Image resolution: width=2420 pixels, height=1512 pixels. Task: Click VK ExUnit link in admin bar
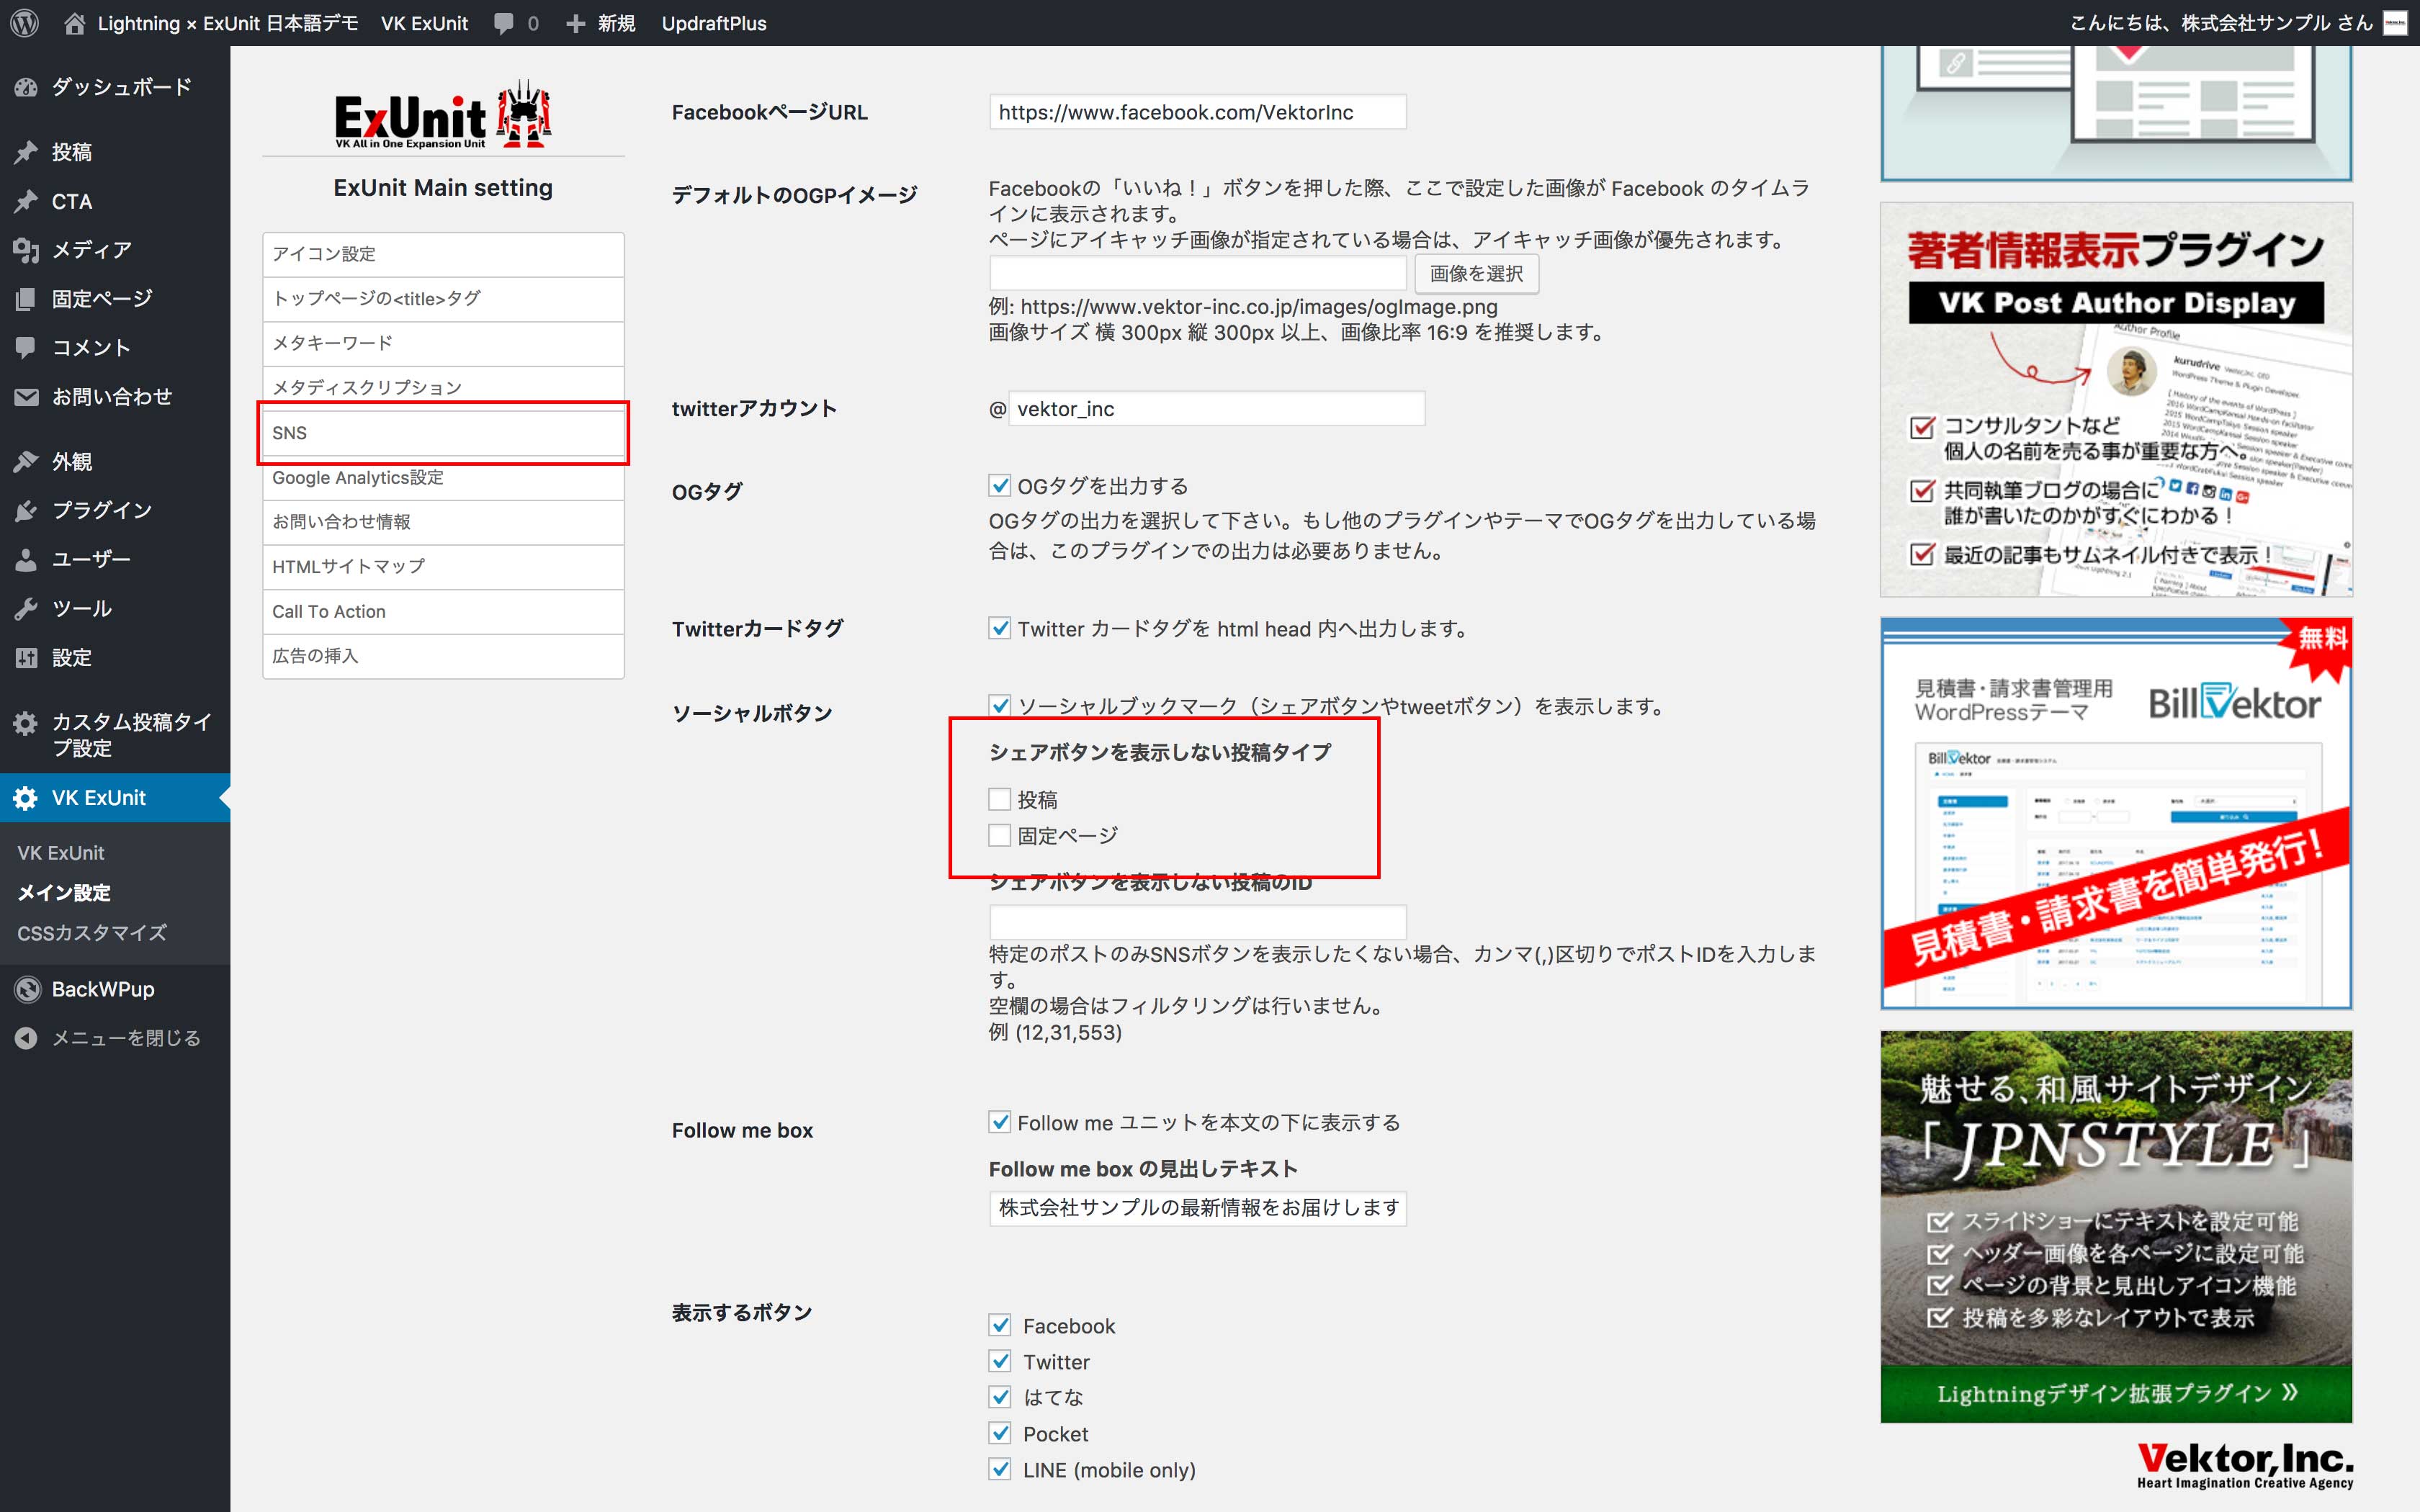(x=424, y=23)
